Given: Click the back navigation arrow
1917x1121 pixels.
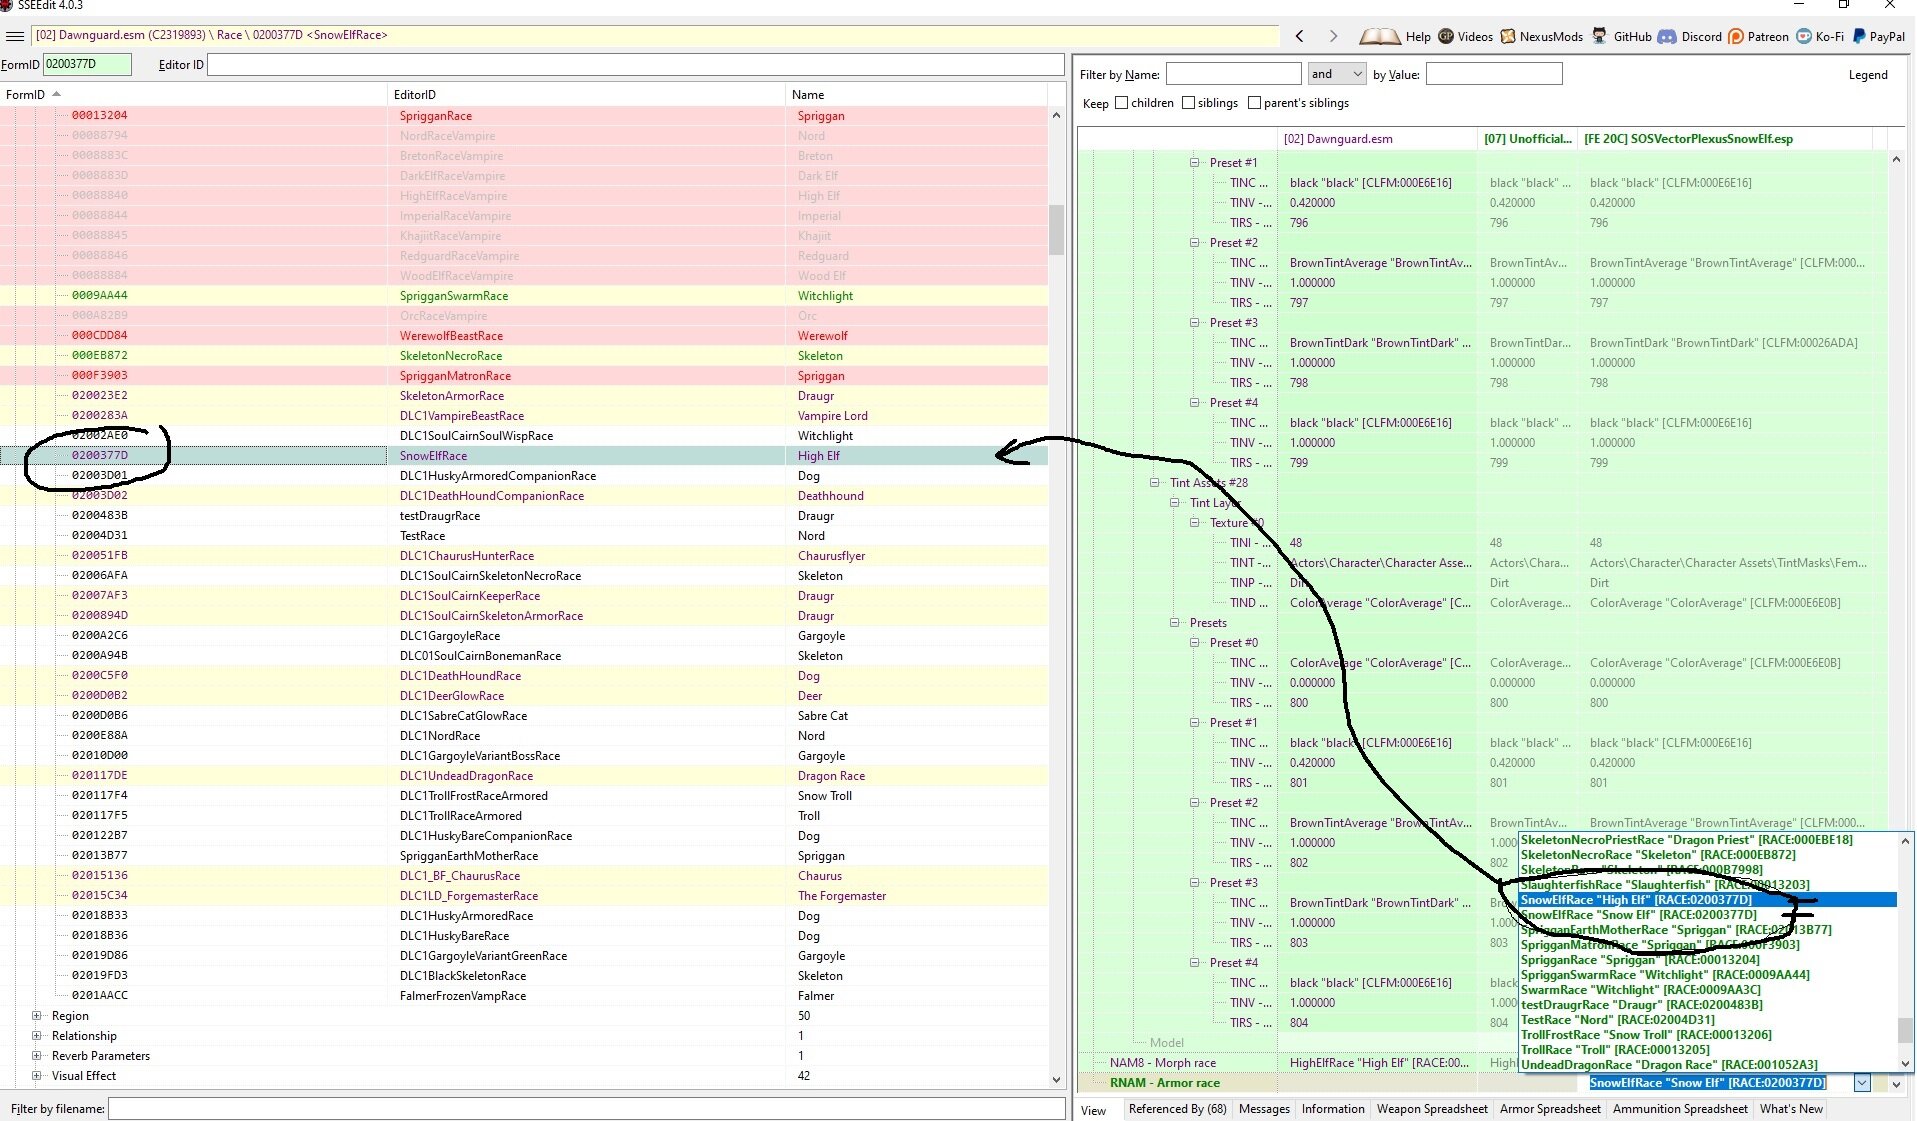Looking at the screenshot, I should pos(1299,36).
